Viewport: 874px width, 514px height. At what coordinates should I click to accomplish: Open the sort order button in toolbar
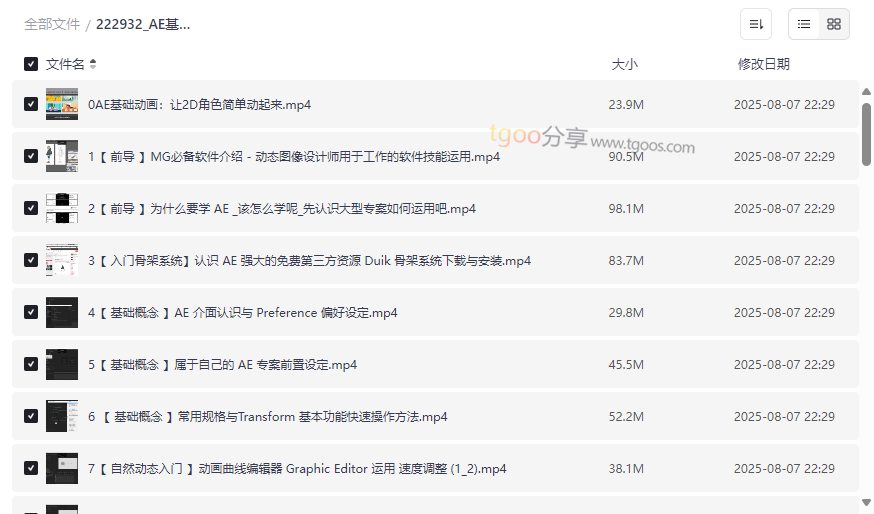coord(755,24)
